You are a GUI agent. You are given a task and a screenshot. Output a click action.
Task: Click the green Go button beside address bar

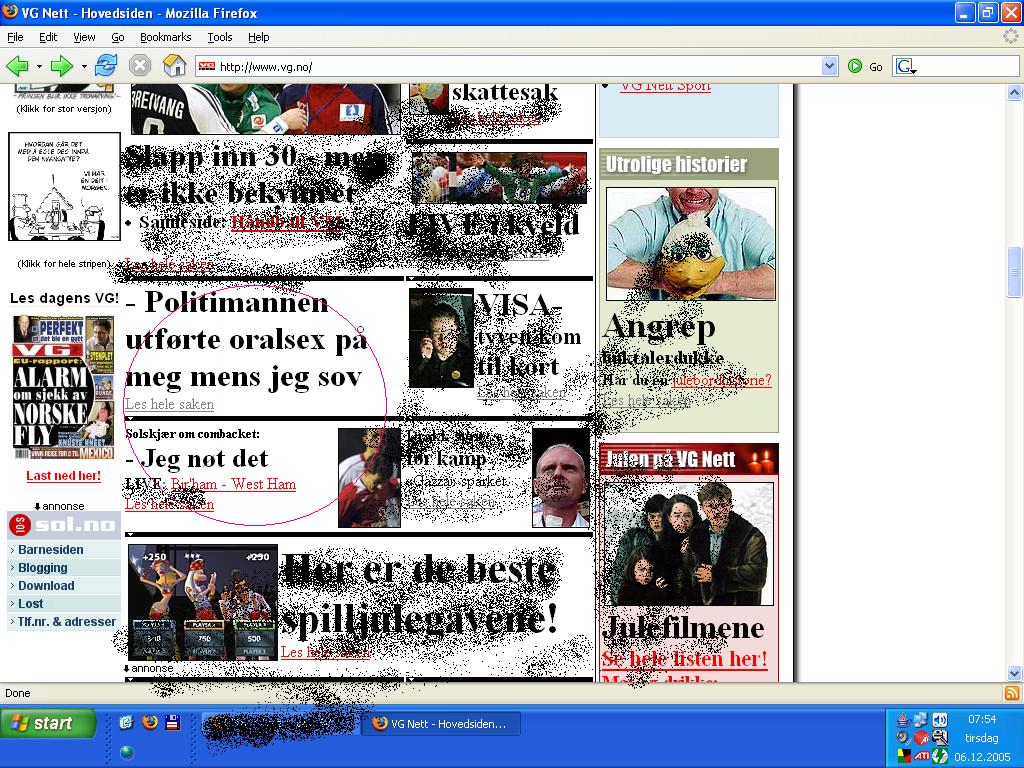[x=865, y=66]
